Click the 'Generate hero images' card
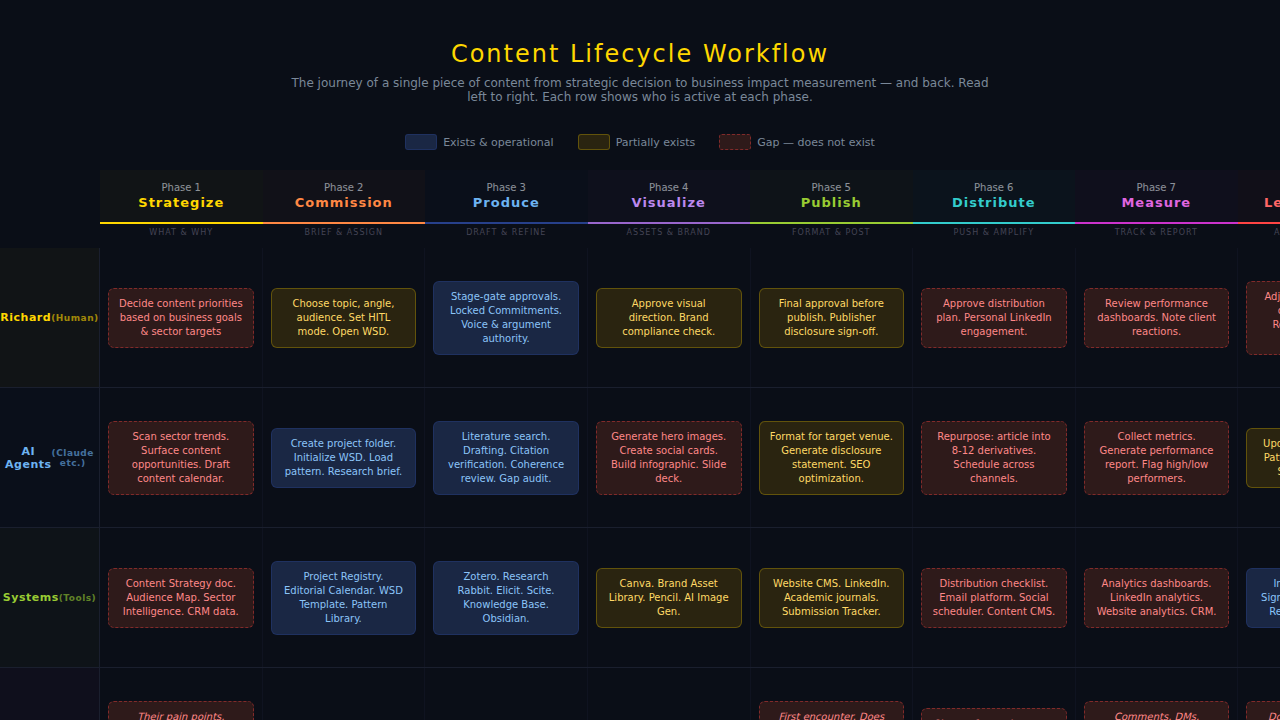This screenshot has width=1280, height=720. (x=668, y=457)
